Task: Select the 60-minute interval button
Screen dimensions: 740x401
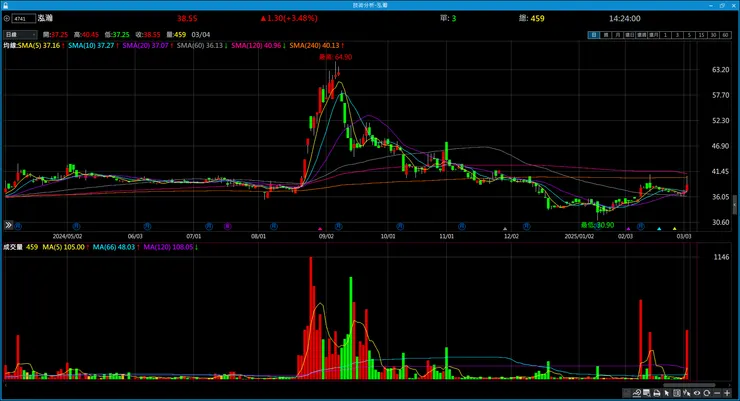Action: (x=725, y=35)
